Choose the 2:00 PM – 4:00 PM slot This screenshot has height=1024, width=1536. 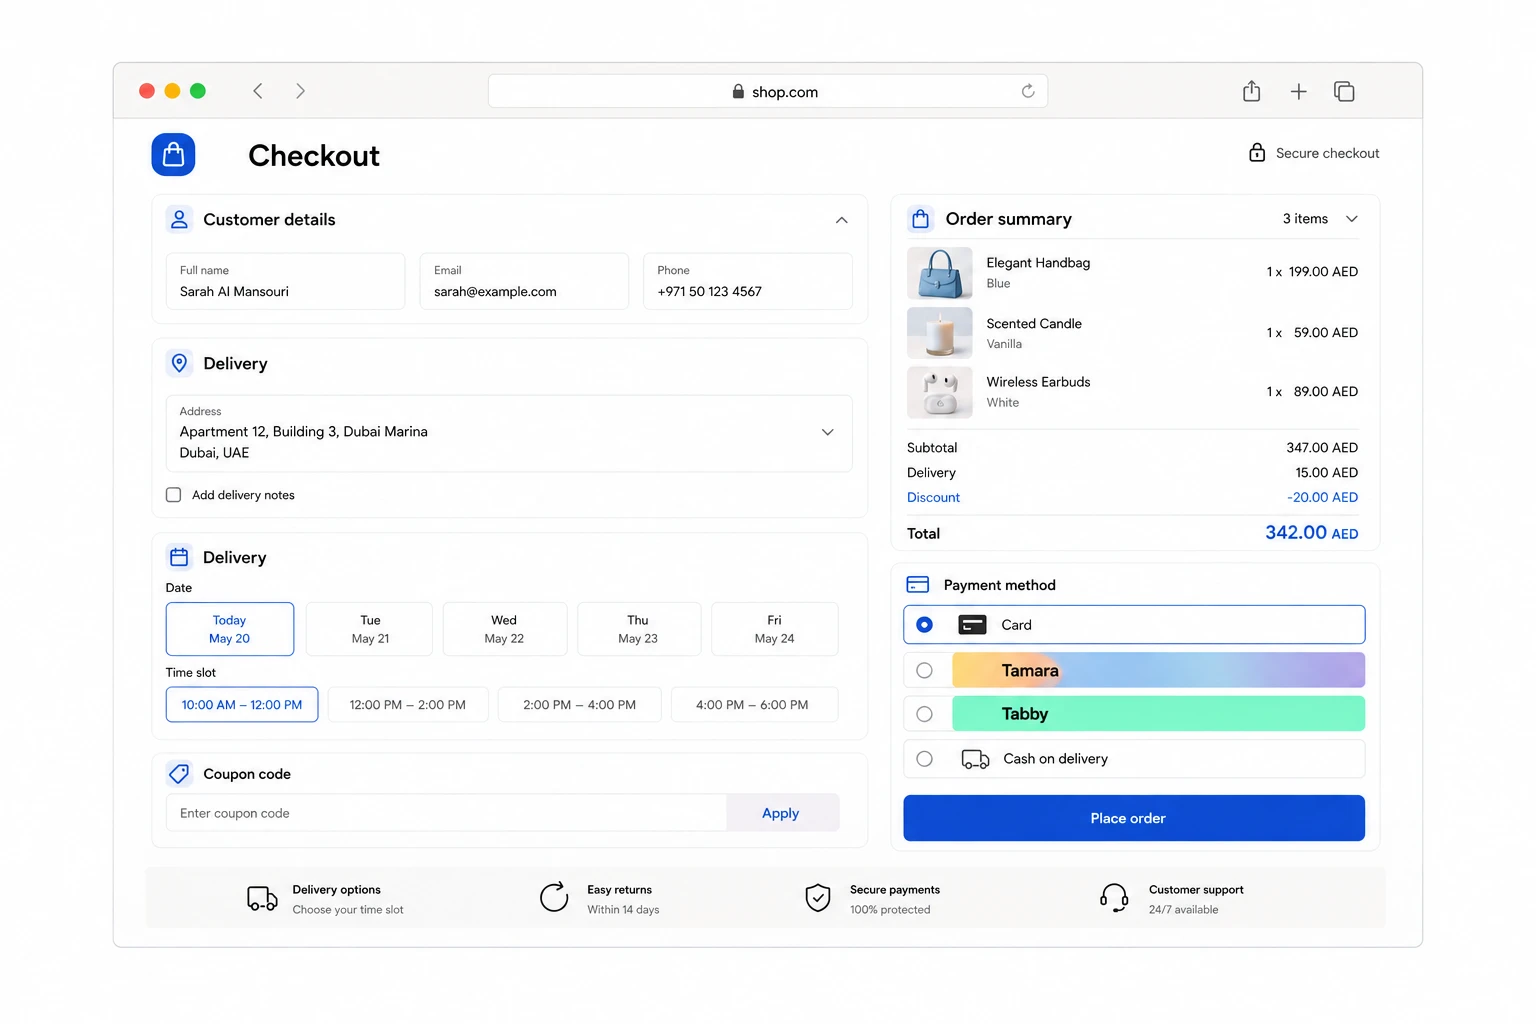(x=580, y=705)
